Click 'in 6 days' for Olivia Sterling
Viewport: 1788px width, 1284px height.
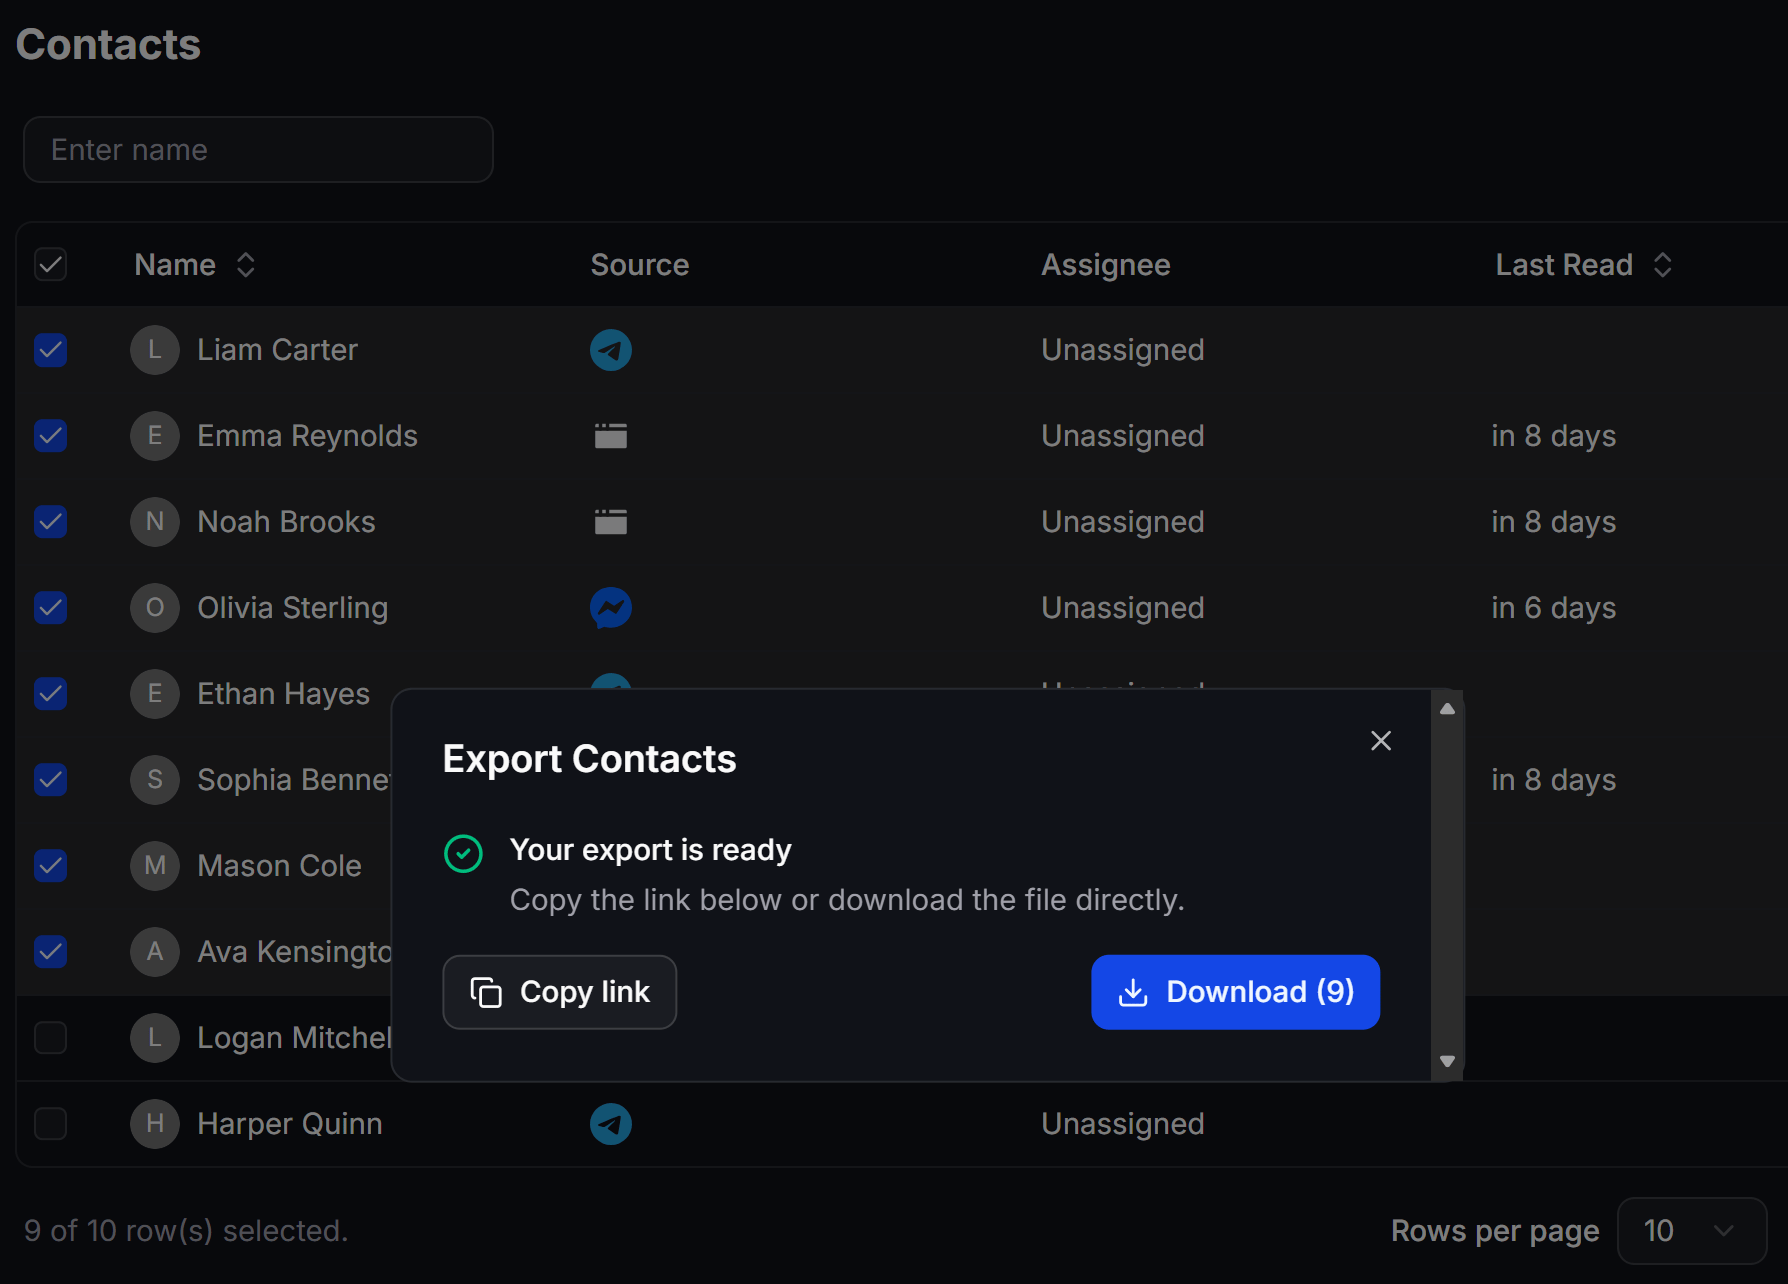point(1553,608)
